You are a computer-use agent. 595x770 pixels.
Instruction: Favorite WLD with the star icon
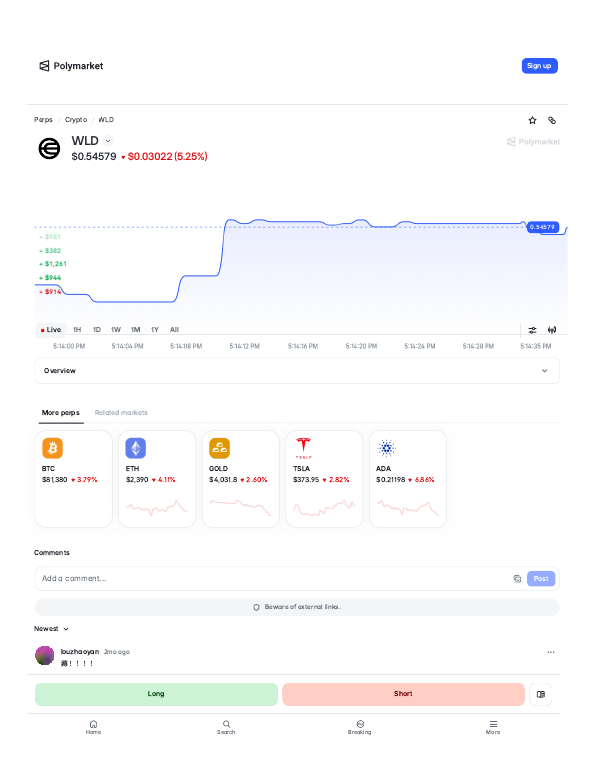tap(532, 120)
